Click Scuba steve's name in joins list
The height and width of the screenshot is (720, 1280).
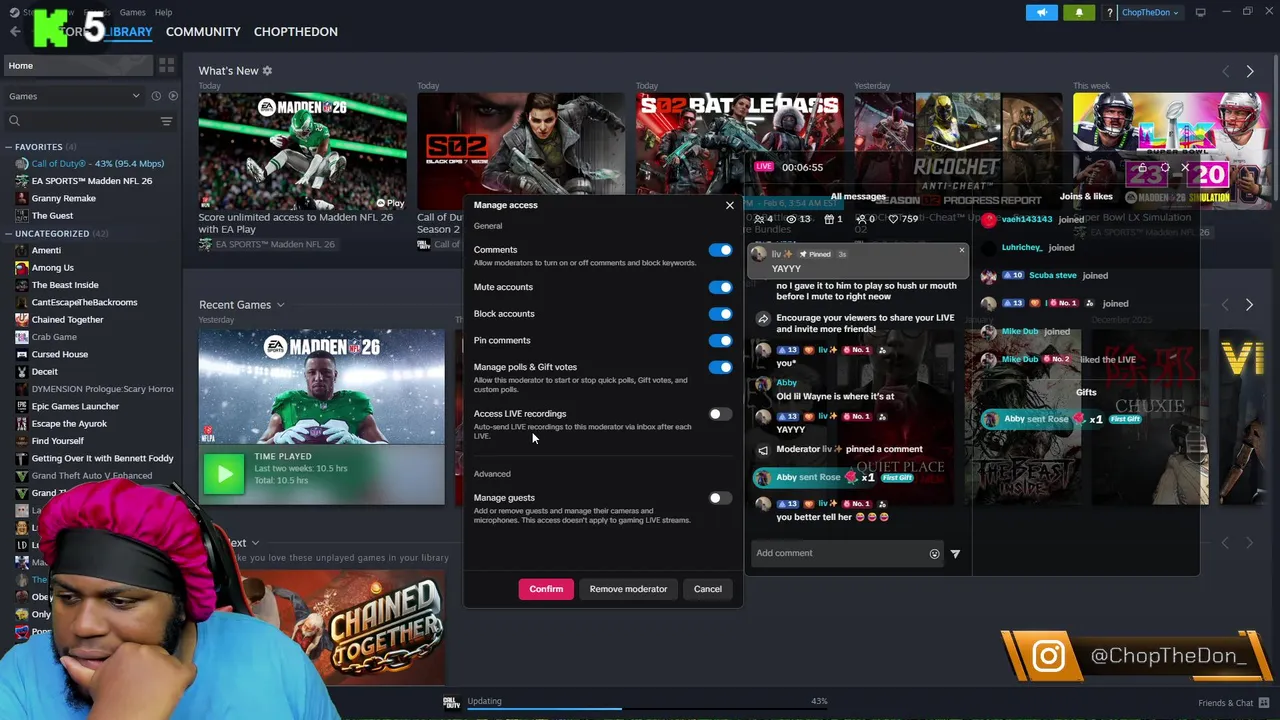coord(1052,276)
